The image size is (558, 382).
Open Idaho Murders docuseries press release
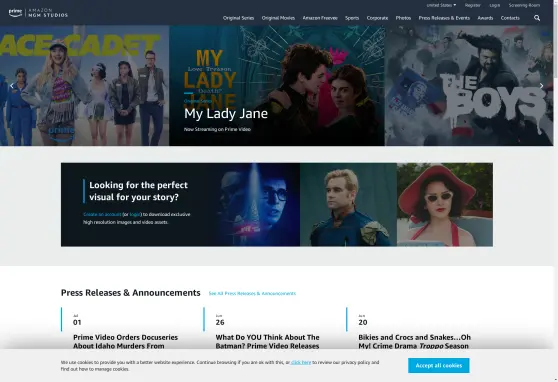(x=126, y=341)
